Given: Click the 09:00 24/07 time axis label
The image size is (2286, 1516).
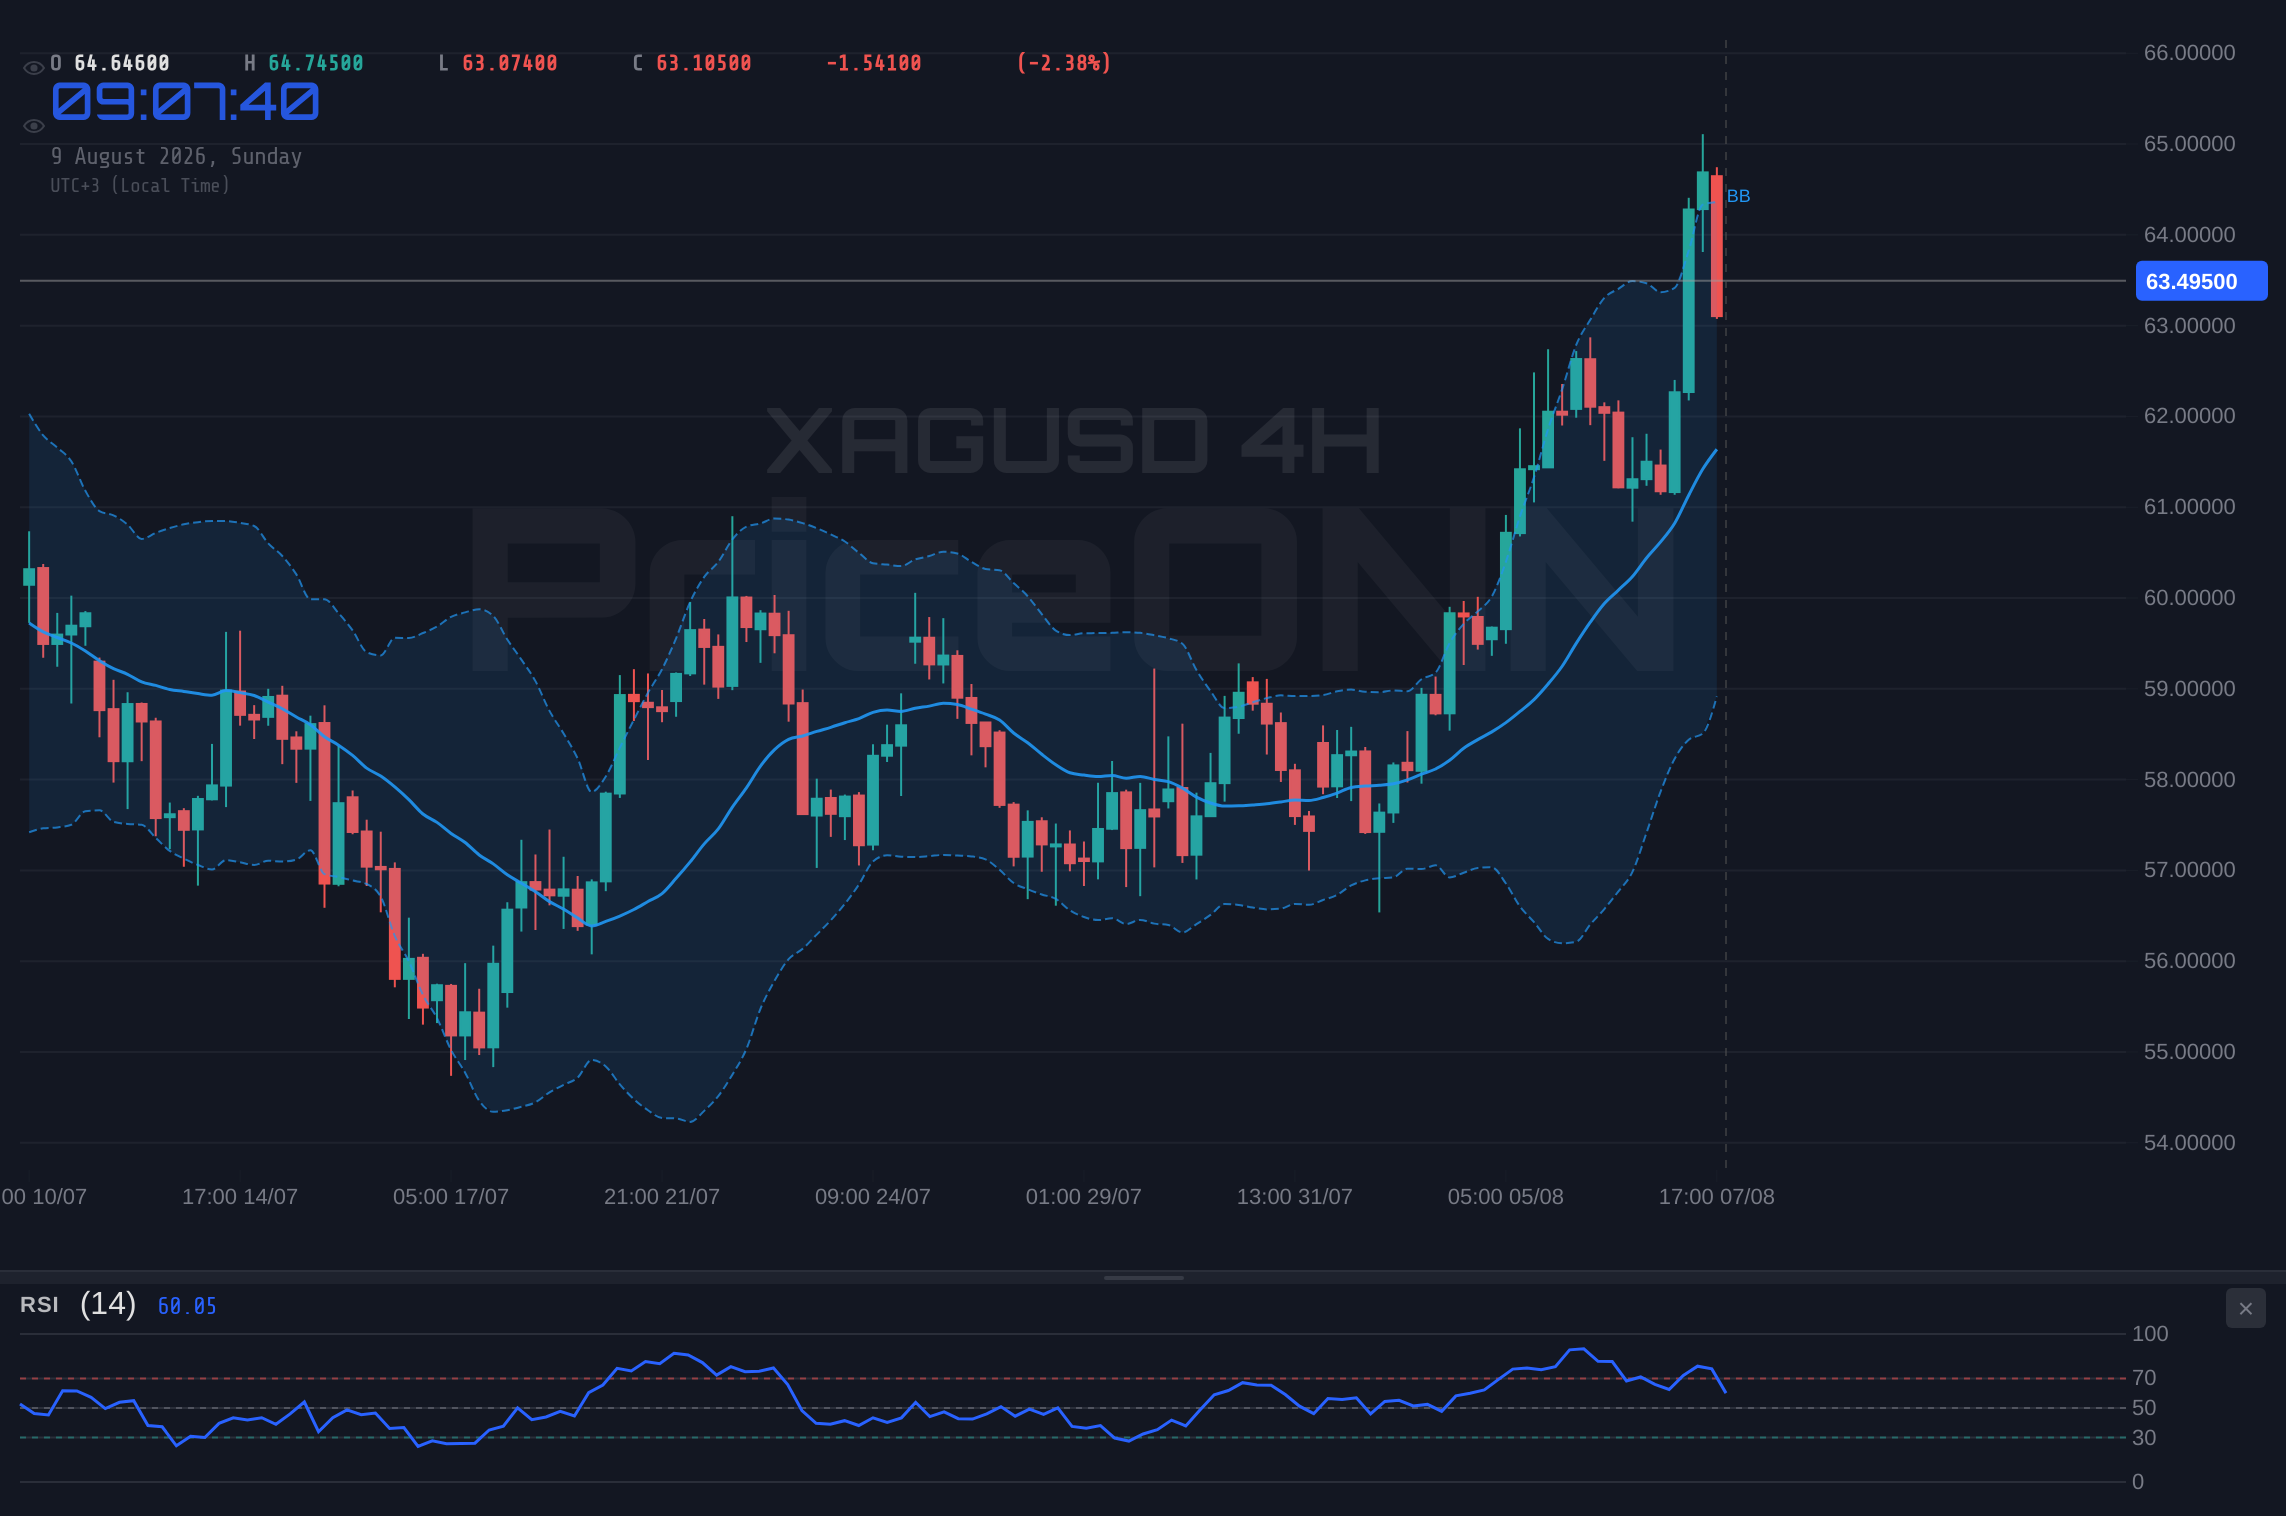Looking at the screenshot, I should [x=872, y=1197].
